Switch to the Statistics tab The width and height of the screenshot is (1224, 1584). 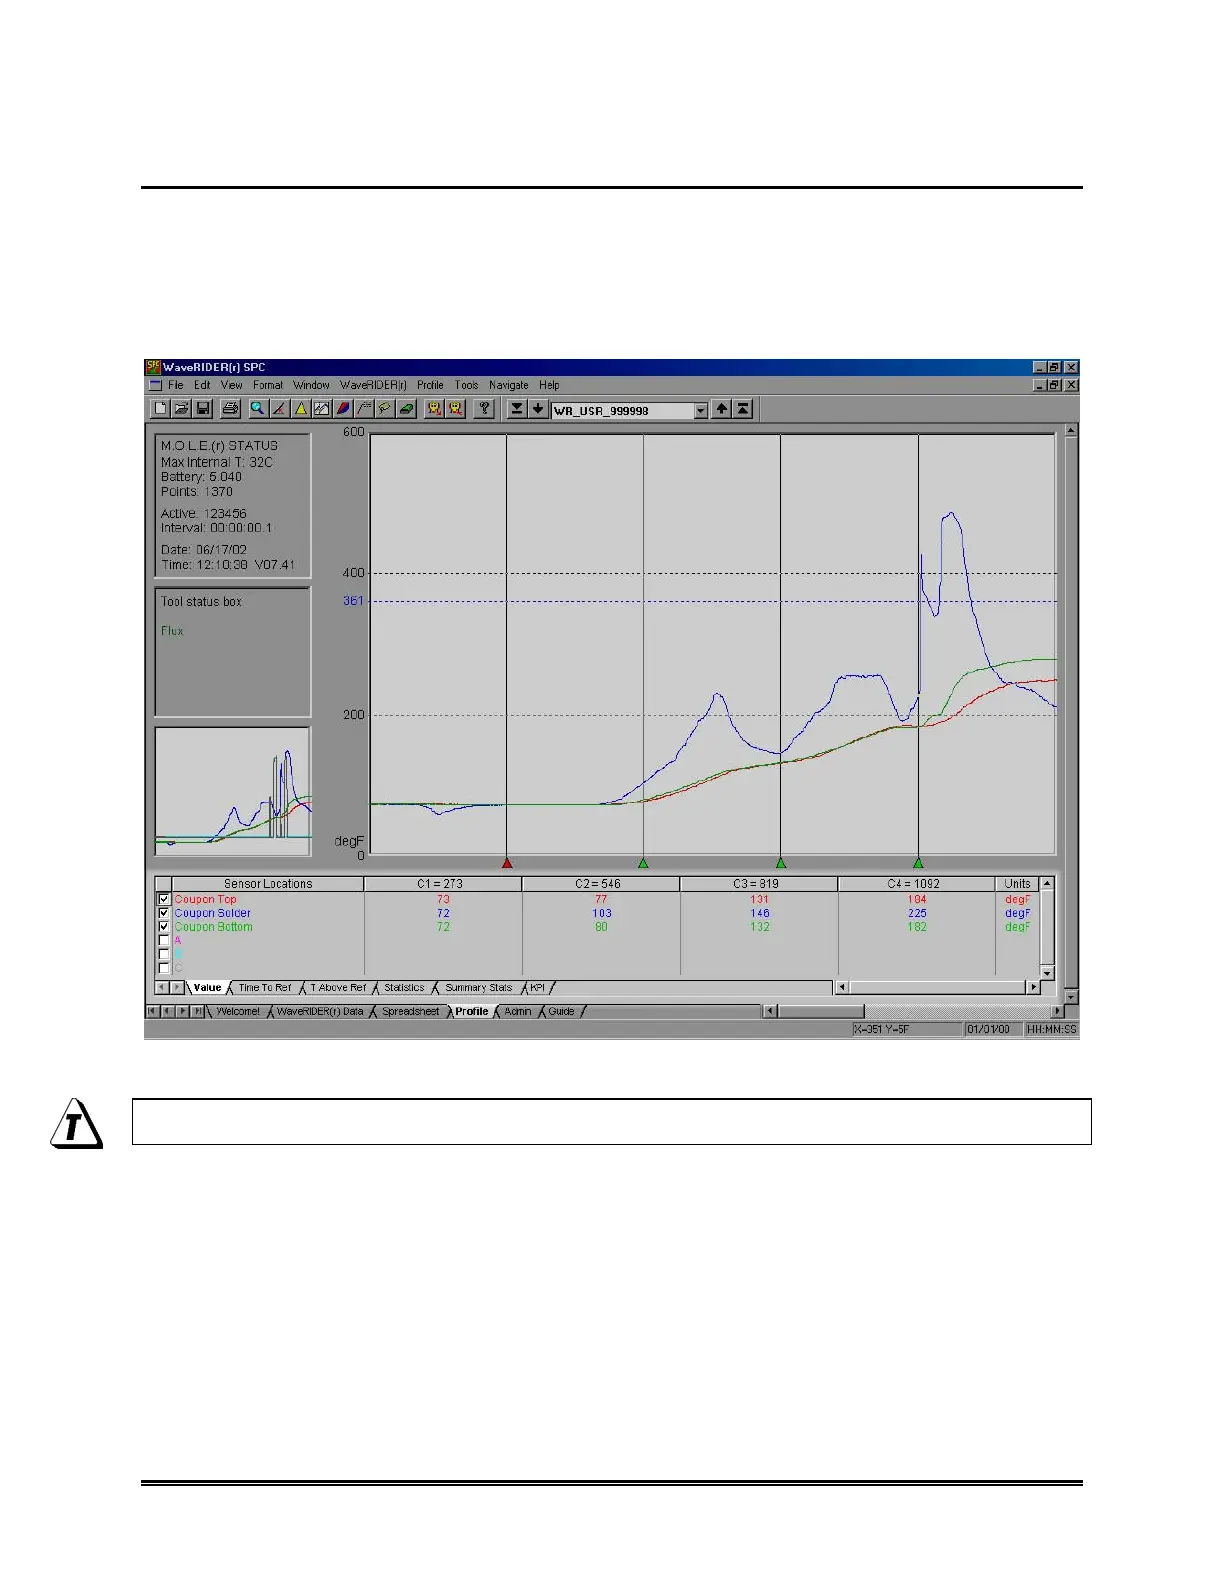coord(404,988)
